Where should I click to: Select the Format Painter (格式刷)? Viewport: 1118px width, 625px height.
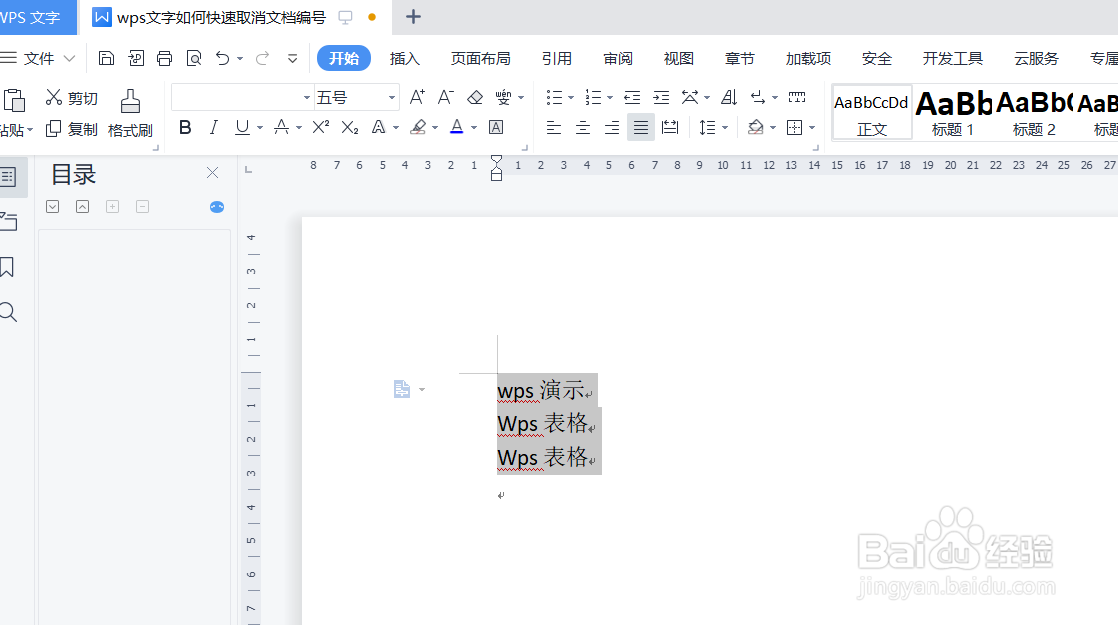[130, 114]
